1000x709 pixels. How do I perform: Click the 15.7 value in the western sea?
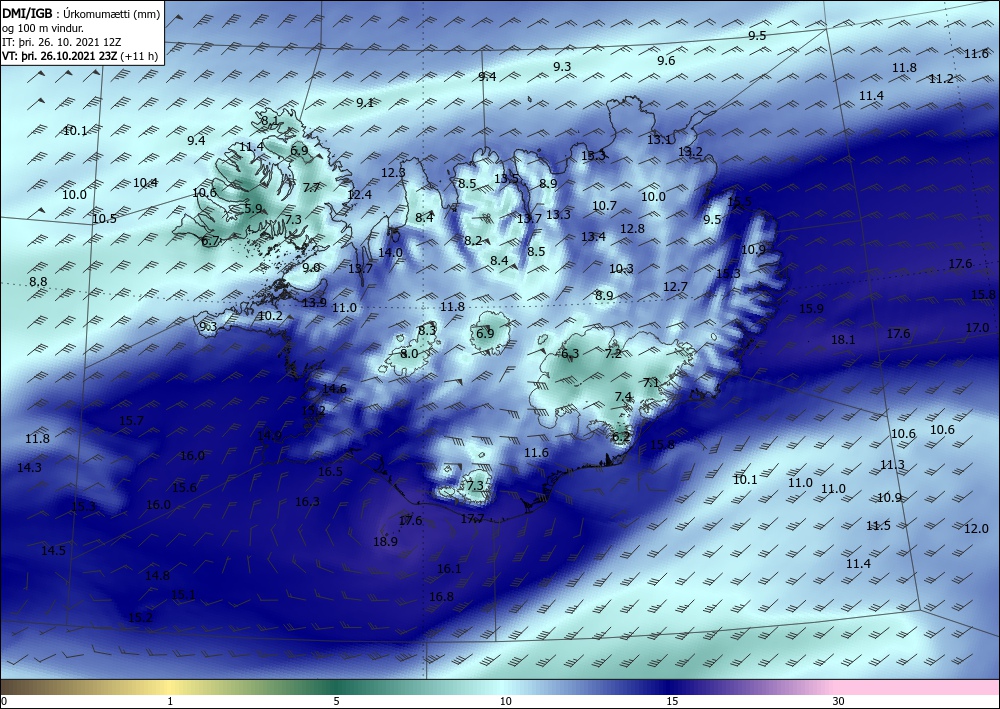[131, 420]
